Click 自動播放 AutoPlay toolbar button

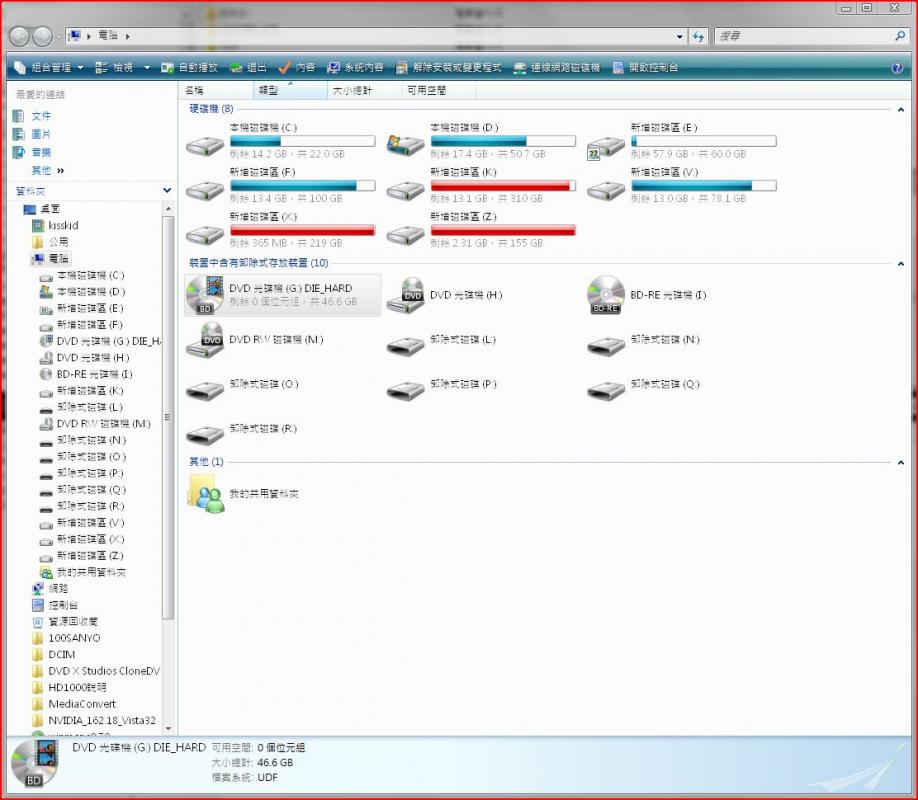[190, 68]
